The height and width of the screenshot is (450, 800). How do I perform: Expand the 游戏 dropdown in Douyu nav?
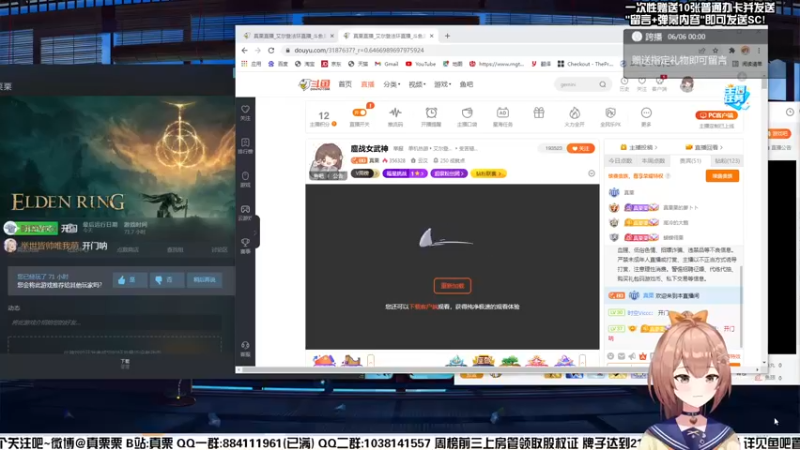coord(442,84)
